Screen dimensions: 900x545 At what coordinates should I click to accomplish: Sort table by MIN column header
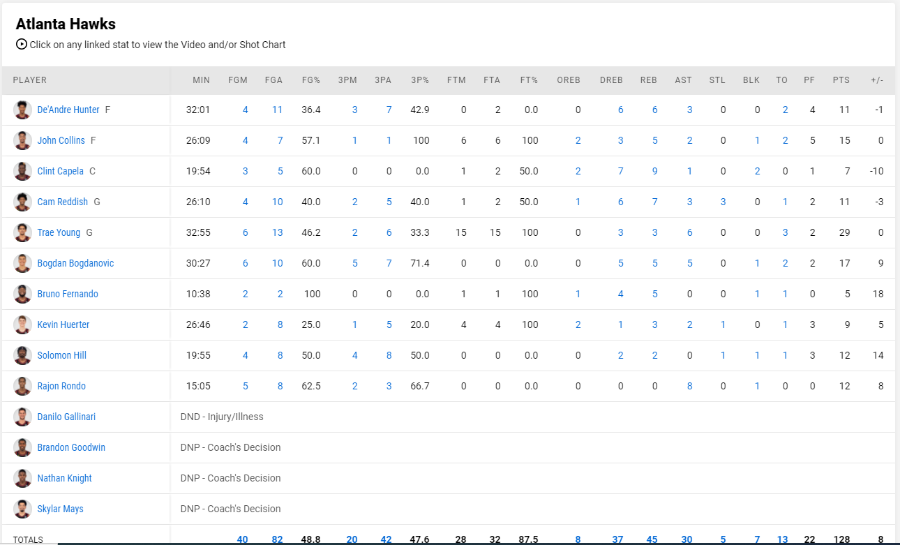click(201, 80)
